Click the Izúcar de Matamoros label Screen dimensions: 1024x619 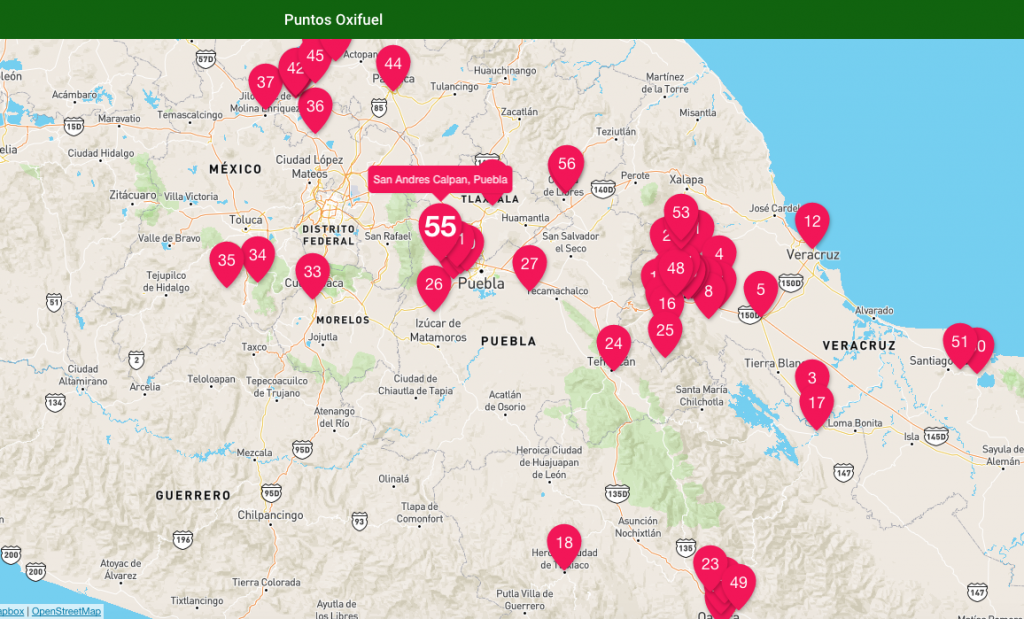point(438,330)
